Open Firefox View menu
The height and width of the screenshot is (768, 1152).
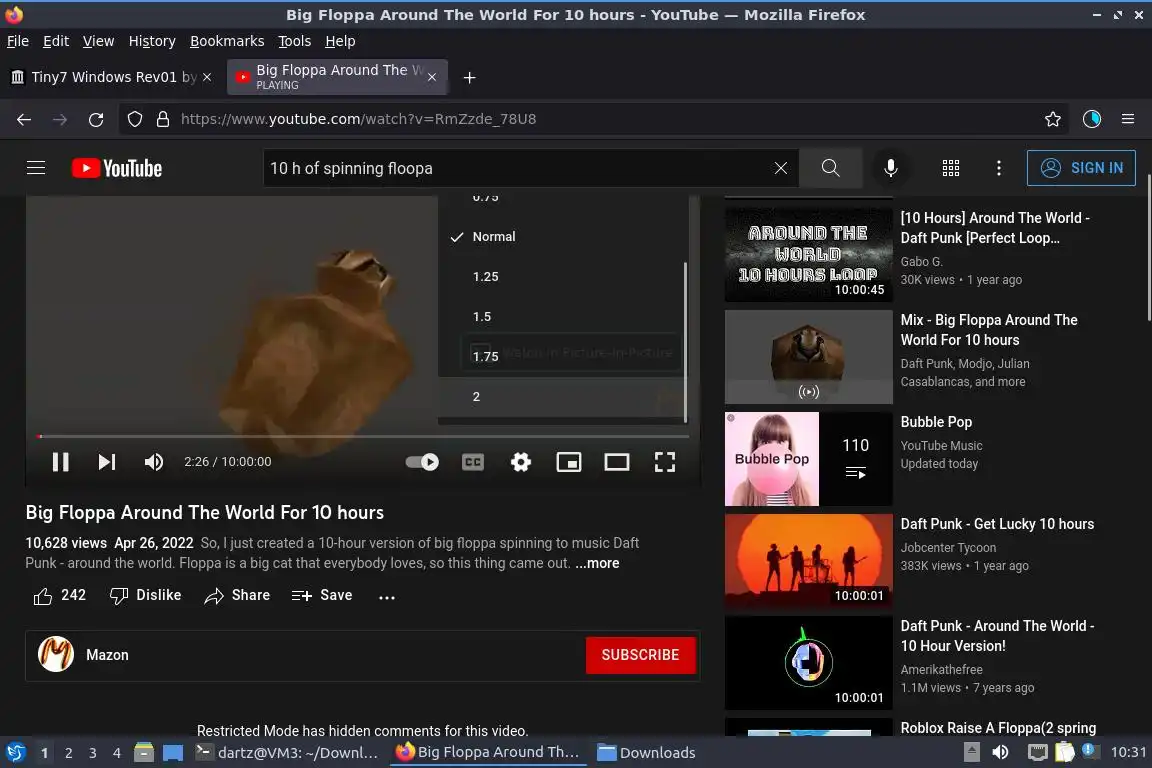pos(98,41)
